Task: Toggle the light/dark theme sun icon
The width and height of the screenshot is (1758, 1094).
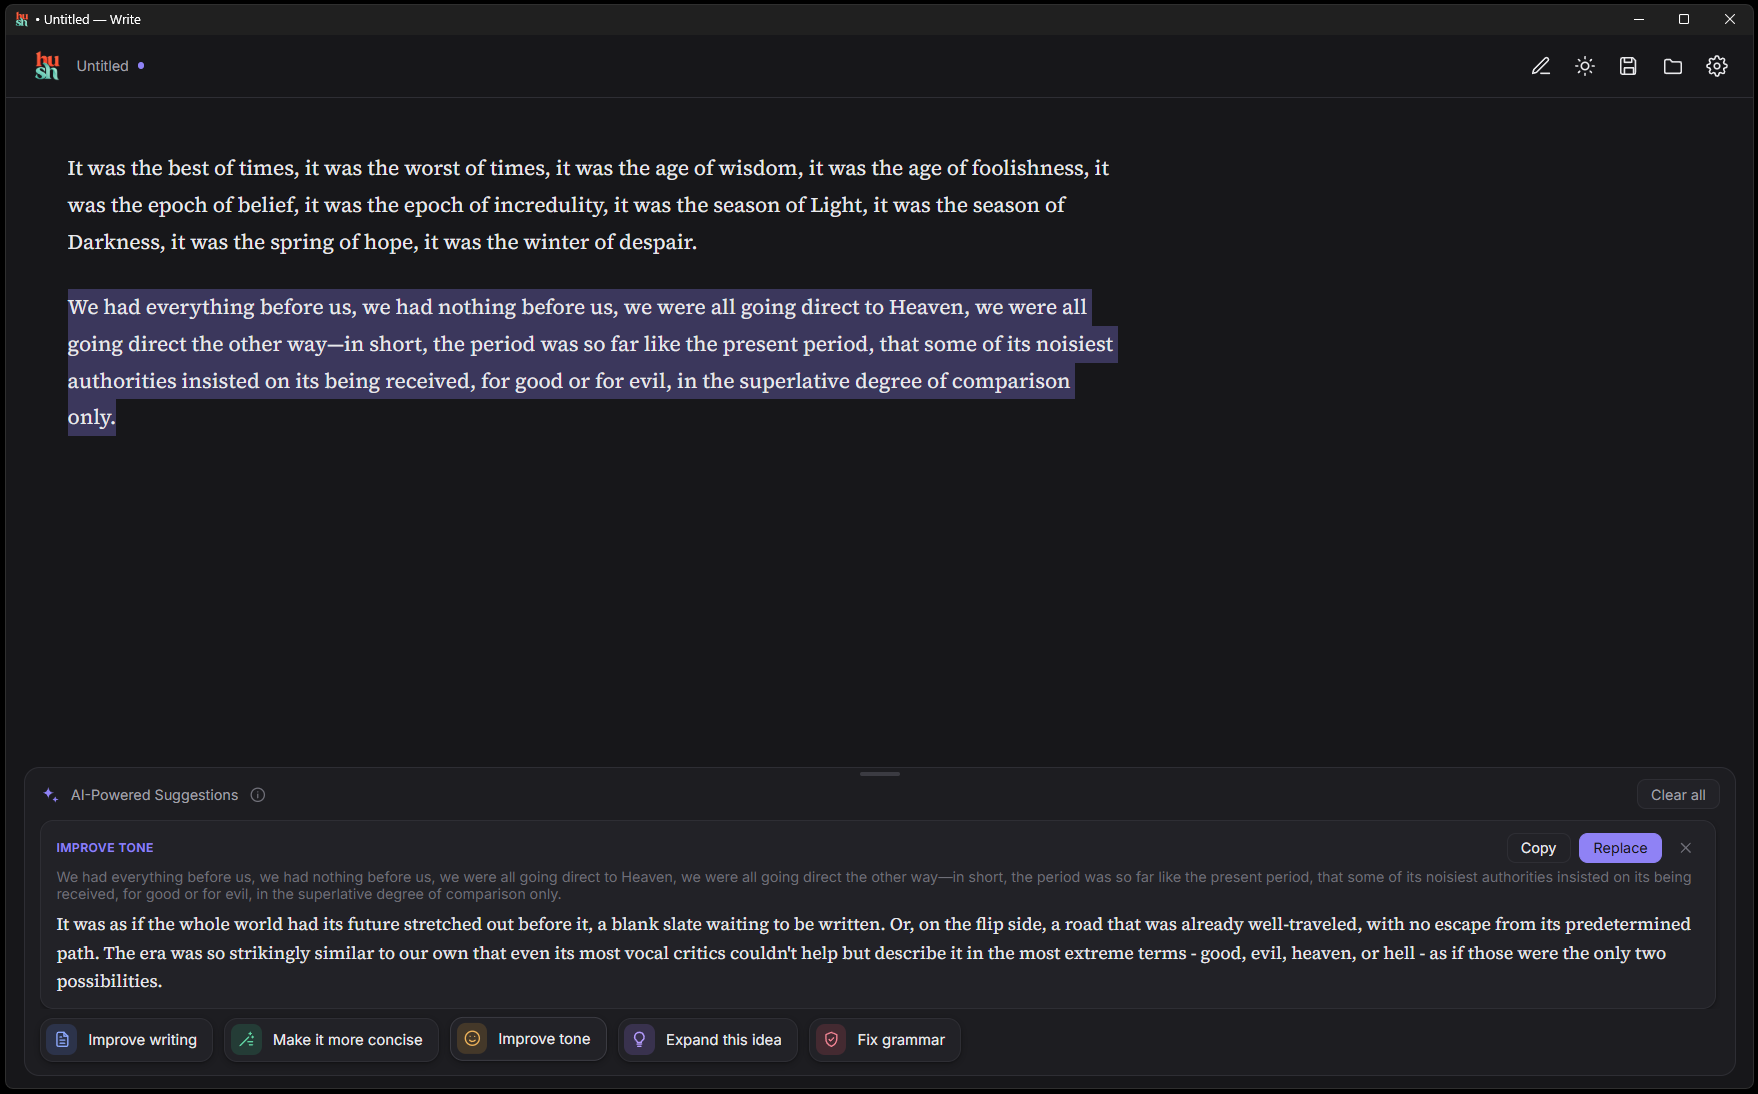Action: click(x=1585, y=66)
